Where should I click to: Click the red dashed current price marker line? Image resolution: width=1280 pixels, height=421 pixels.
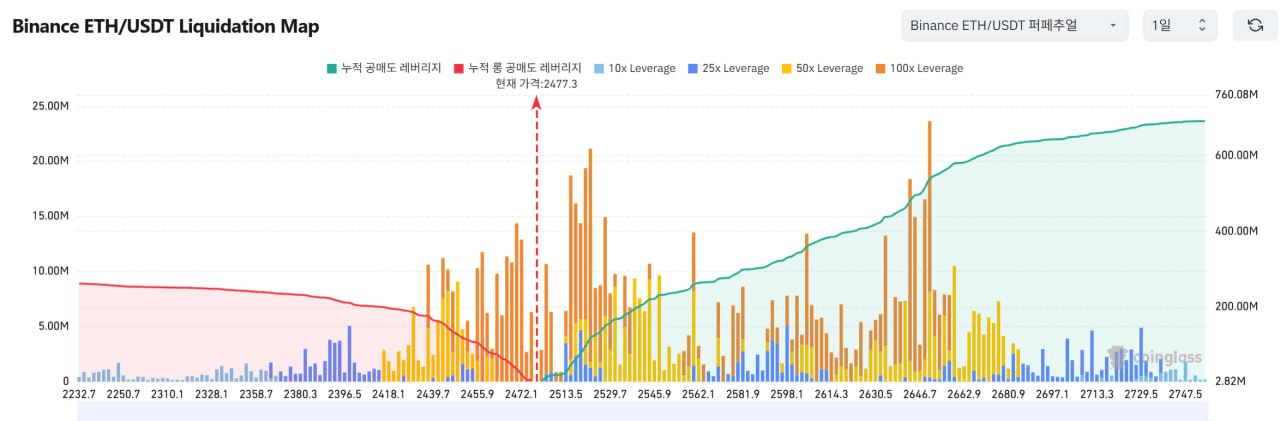537,240
